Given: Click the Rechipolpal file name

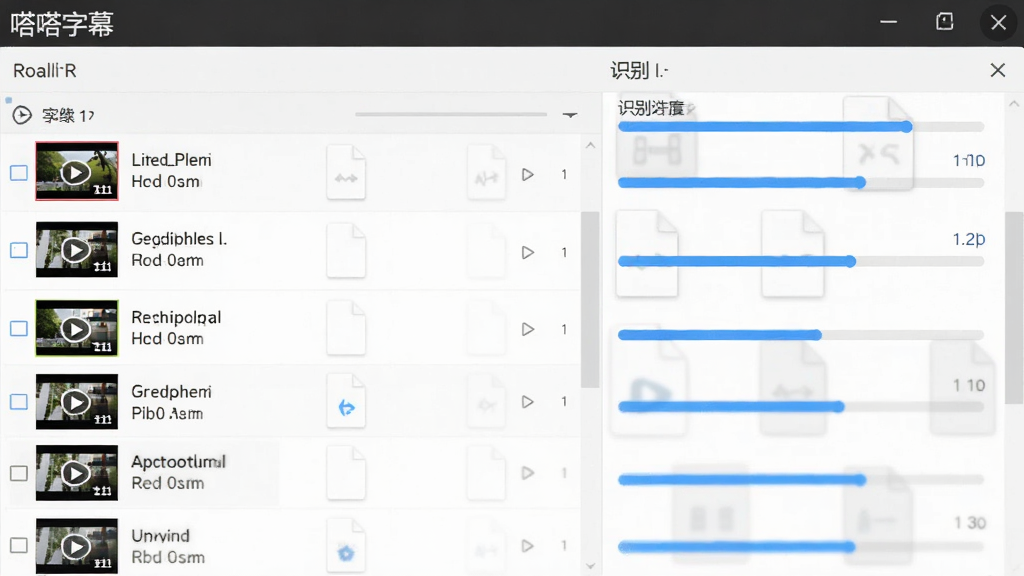Looking at the screenshot, I should (176, 317).
